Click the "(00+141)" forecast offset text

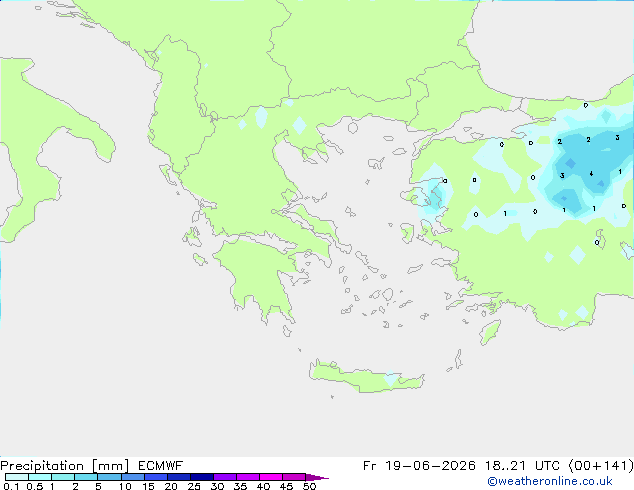pos(601,466)
